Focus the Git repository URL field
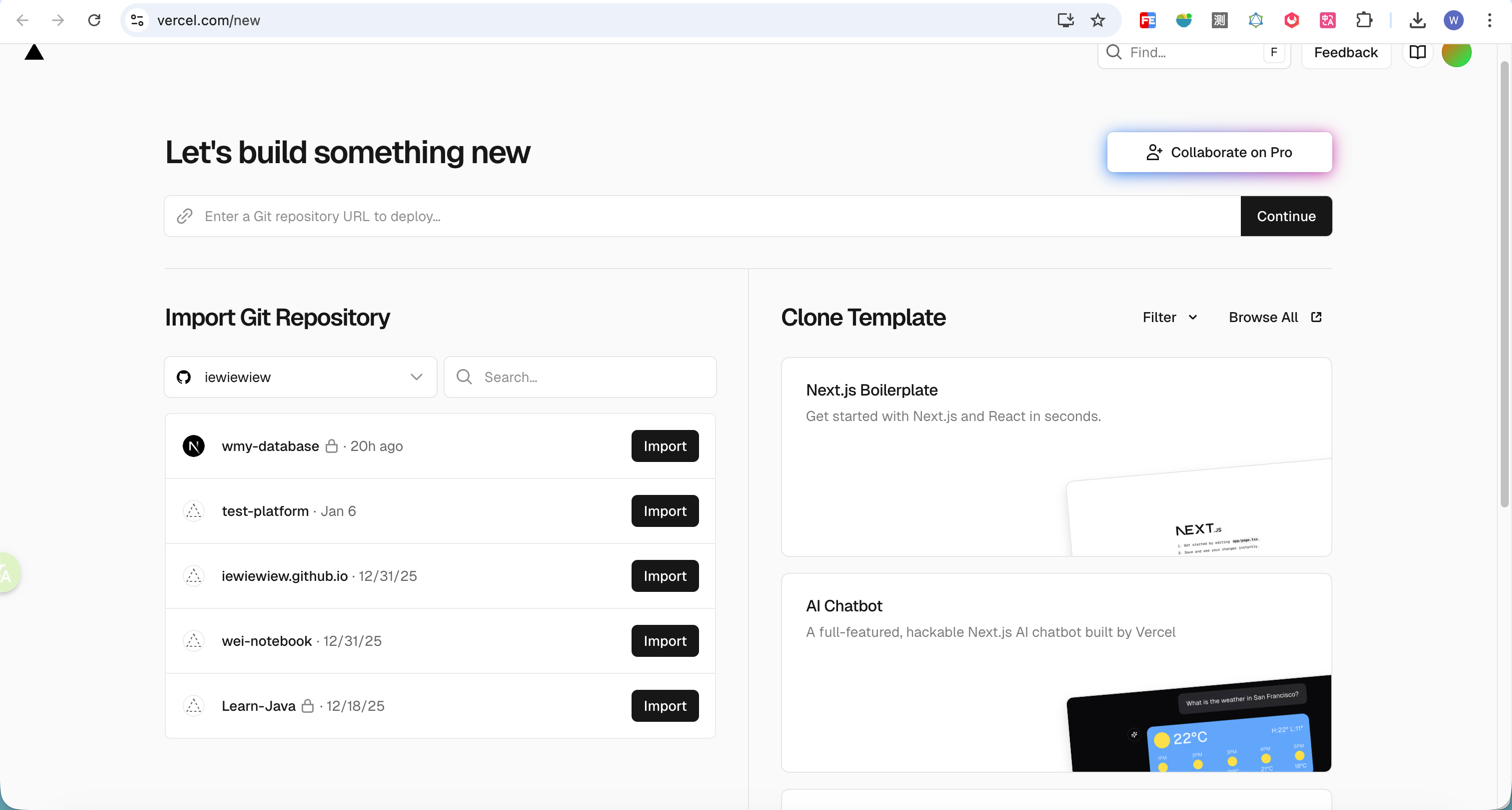This screenshot has height=810, width=1512. (700, 216)
